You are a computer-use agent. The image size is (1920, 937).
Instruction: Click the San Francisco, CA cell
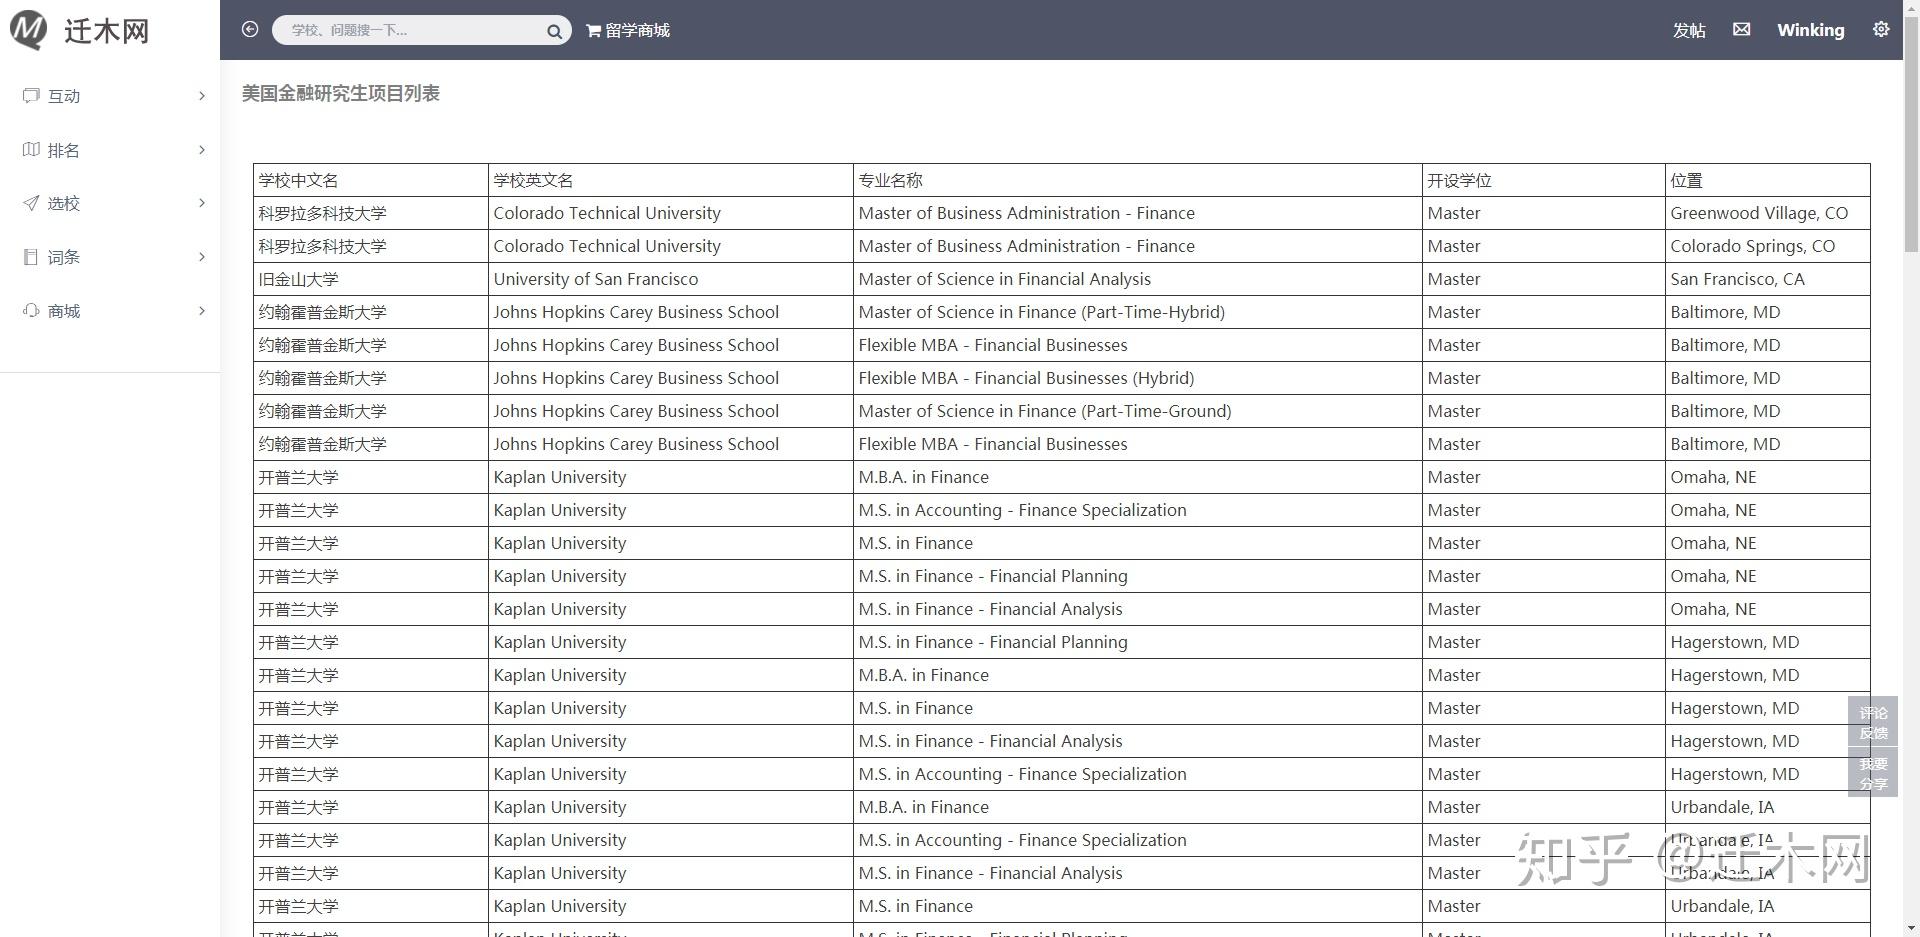click(1767, 279)
